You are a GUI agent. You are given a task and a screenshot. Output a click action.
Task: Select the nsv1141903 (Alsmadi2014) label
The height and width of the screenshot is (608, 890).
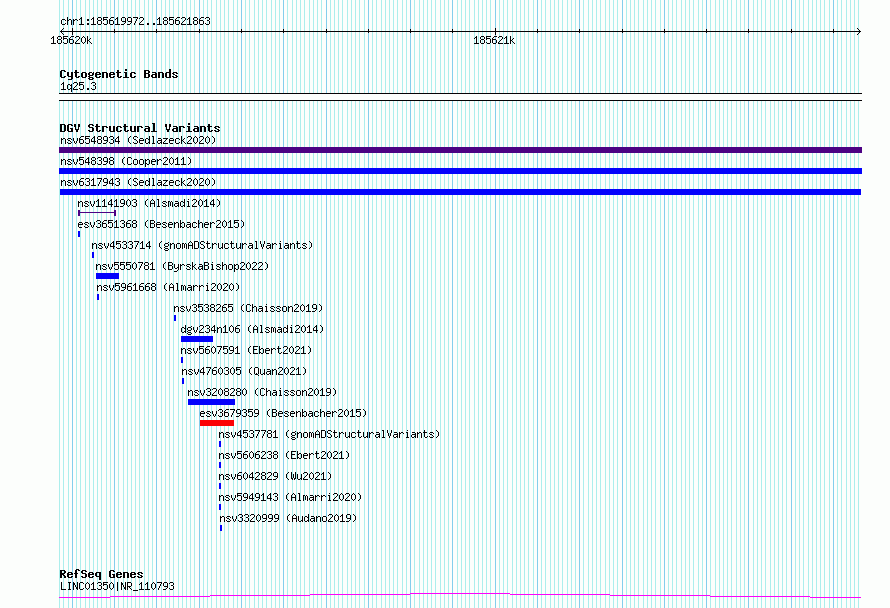[x=149, y=203]
